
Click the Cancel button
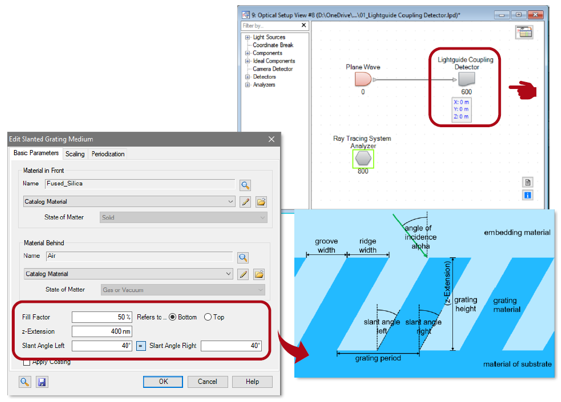[x=208, y=382]
